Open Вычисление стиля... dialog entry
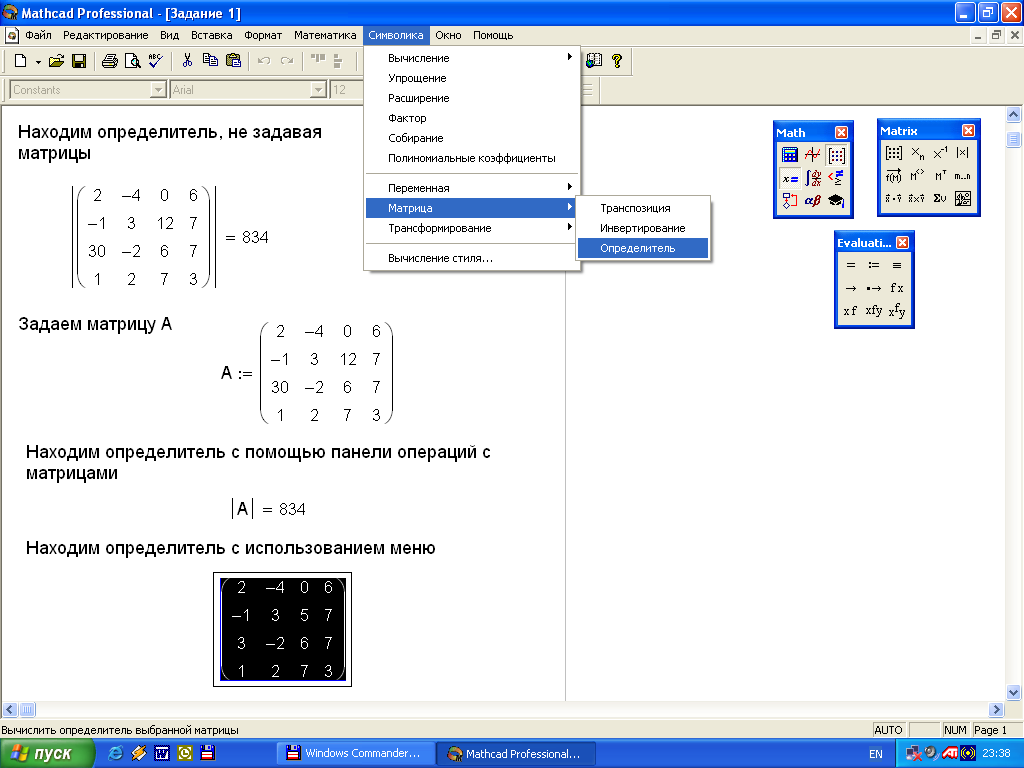Image resolution: width=1024 pixels, height=768 pixels. (x=471, y=258)
